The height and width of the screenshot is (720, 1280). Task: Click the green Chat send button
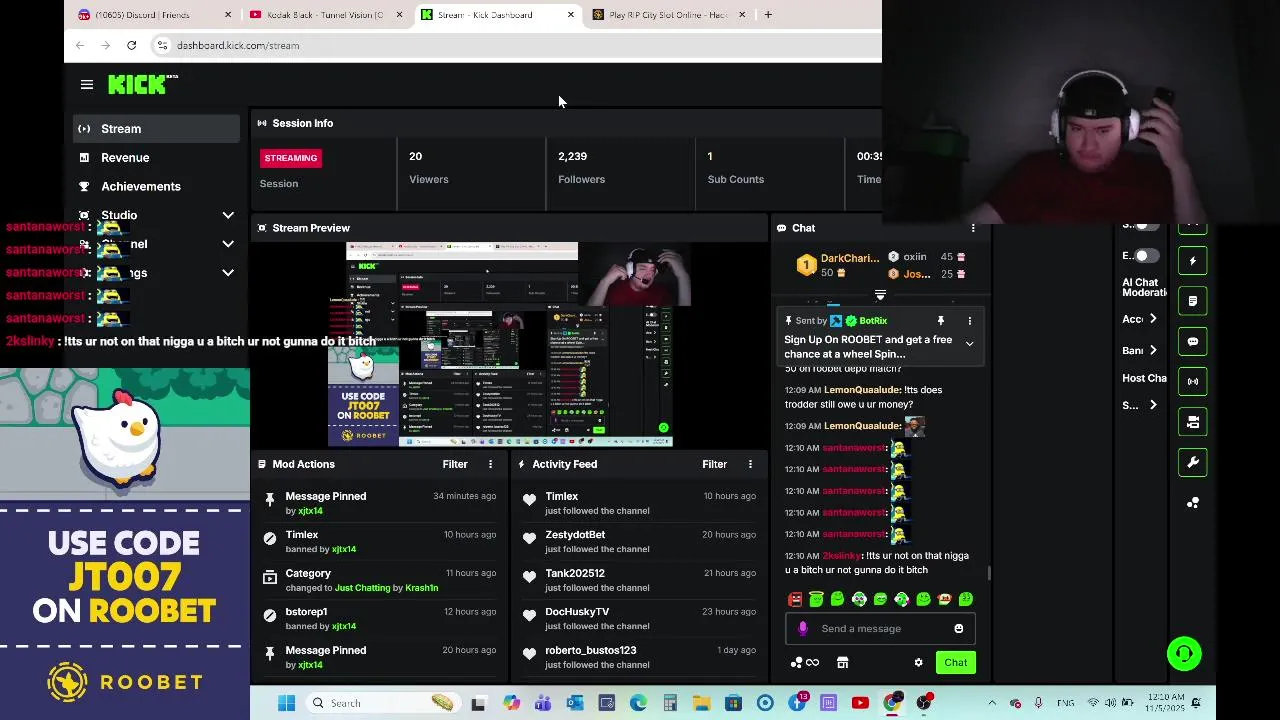[x=955, y=662]
